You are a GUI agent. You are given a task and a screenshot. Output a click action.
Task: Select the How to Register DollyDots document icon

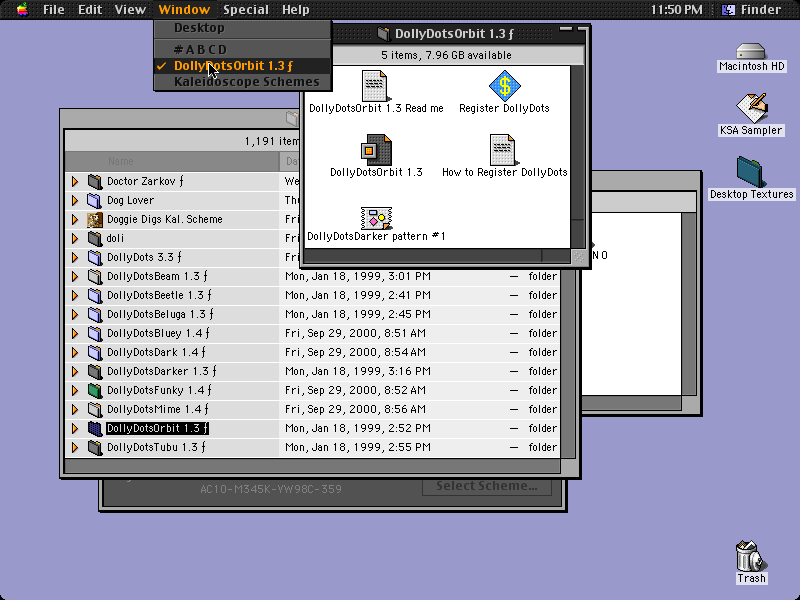tap(503, 150)
